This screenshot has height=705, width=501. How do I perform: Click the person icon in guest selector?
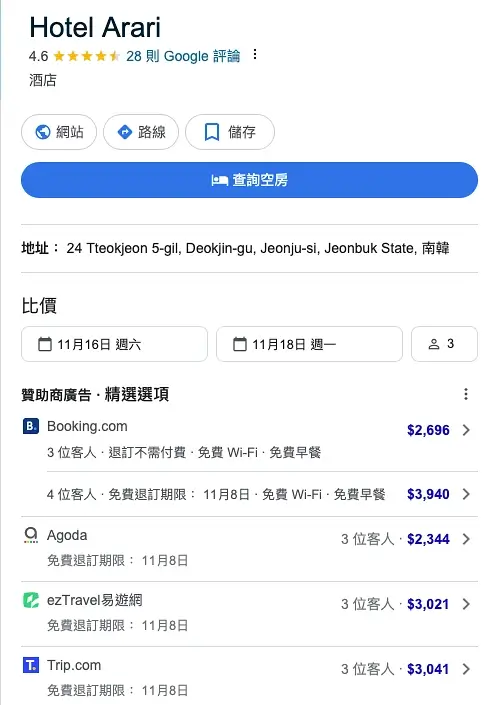(434, 344)
